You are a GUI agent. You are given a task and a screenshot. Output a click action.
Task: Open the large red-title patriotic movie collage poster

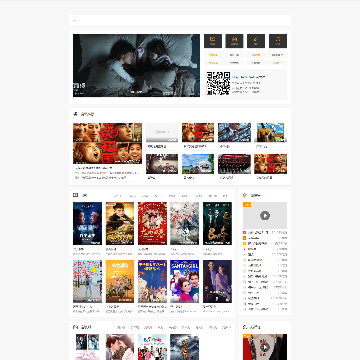coord(107,143)
